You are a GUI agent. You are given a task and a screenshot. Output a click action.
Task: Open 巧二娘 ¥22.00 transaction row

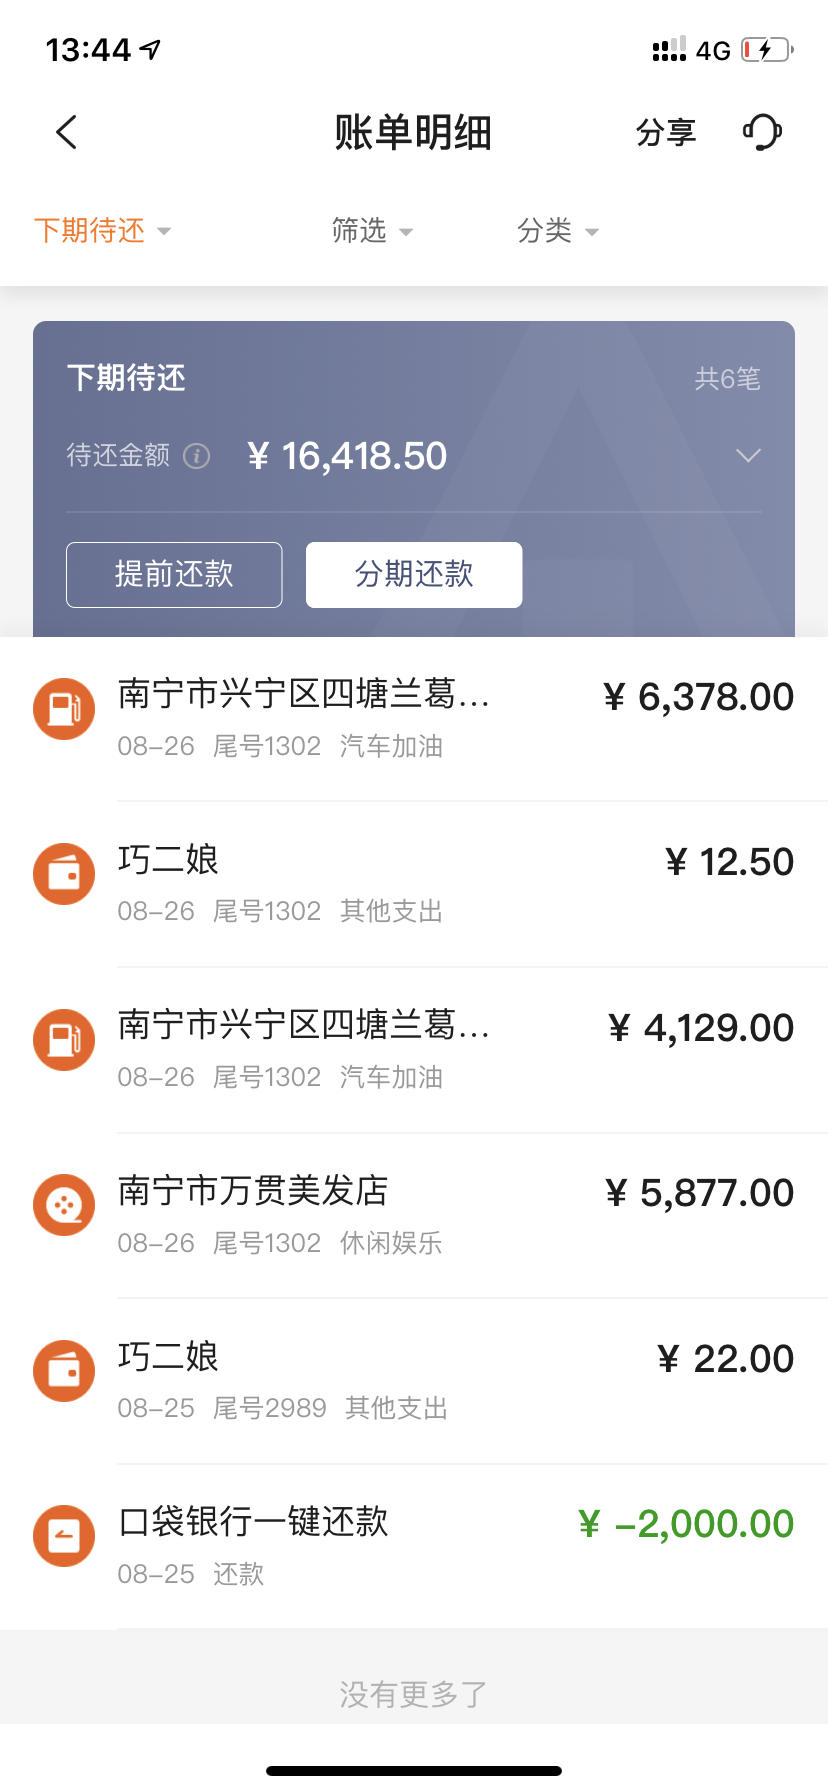414,1382
